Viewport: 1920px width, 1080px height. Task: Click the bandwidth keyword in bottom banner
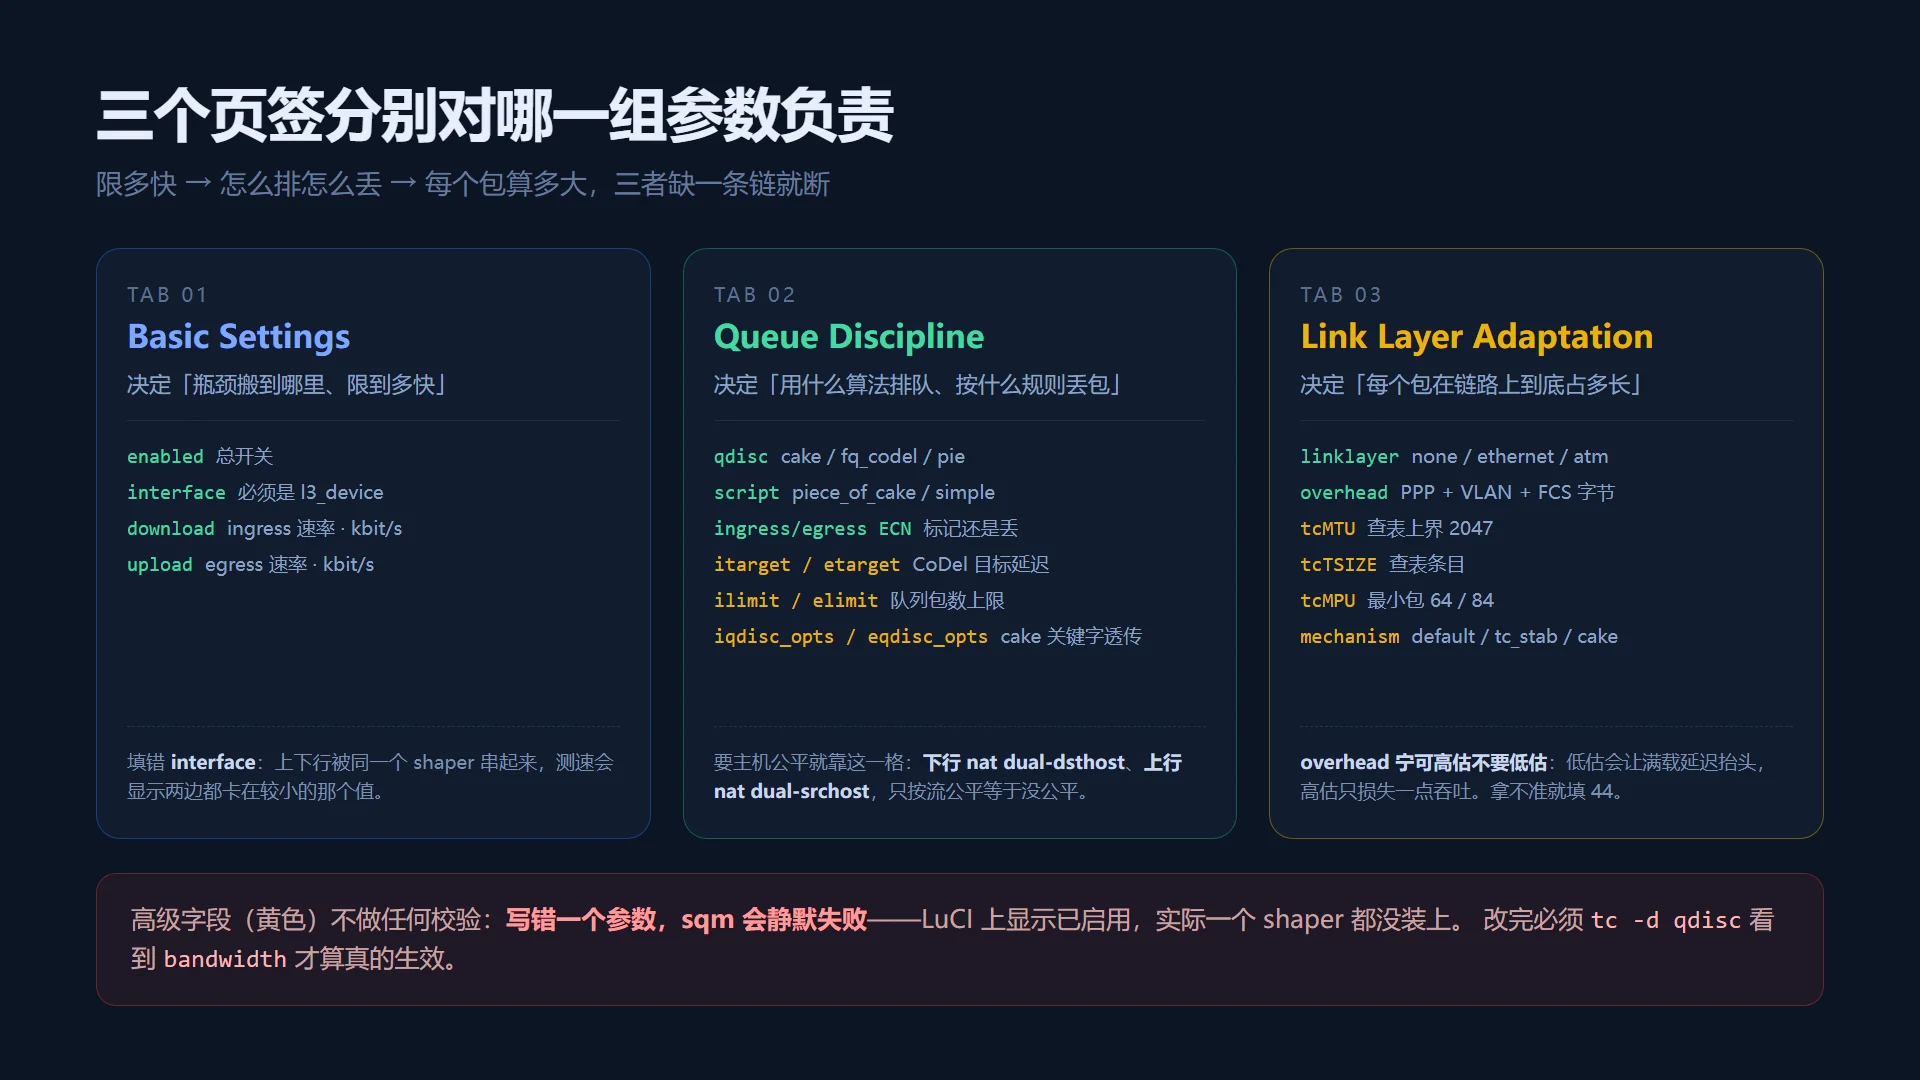225,959
